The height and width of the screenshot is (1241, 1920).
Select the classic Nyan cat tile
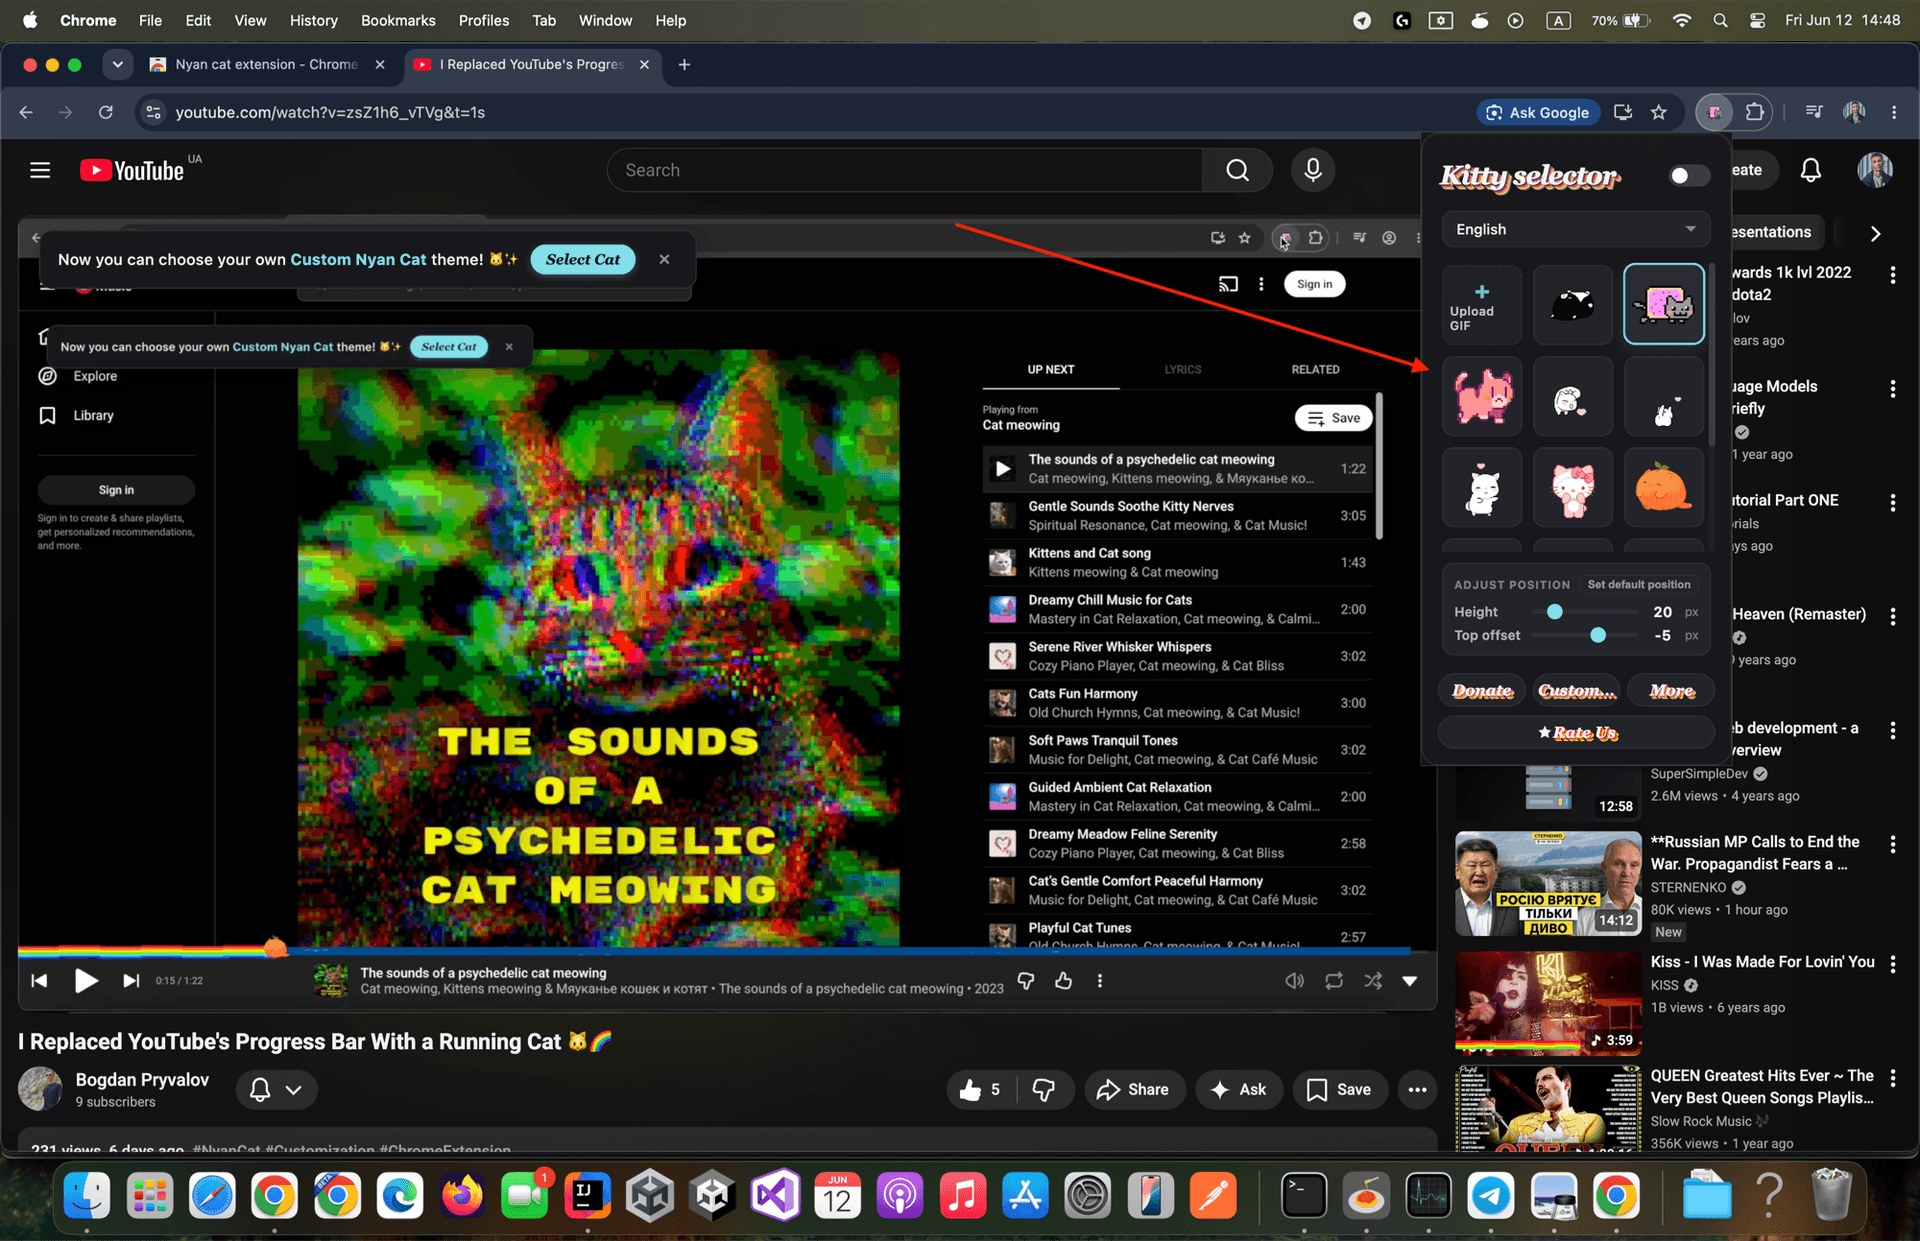point(1664,305)
